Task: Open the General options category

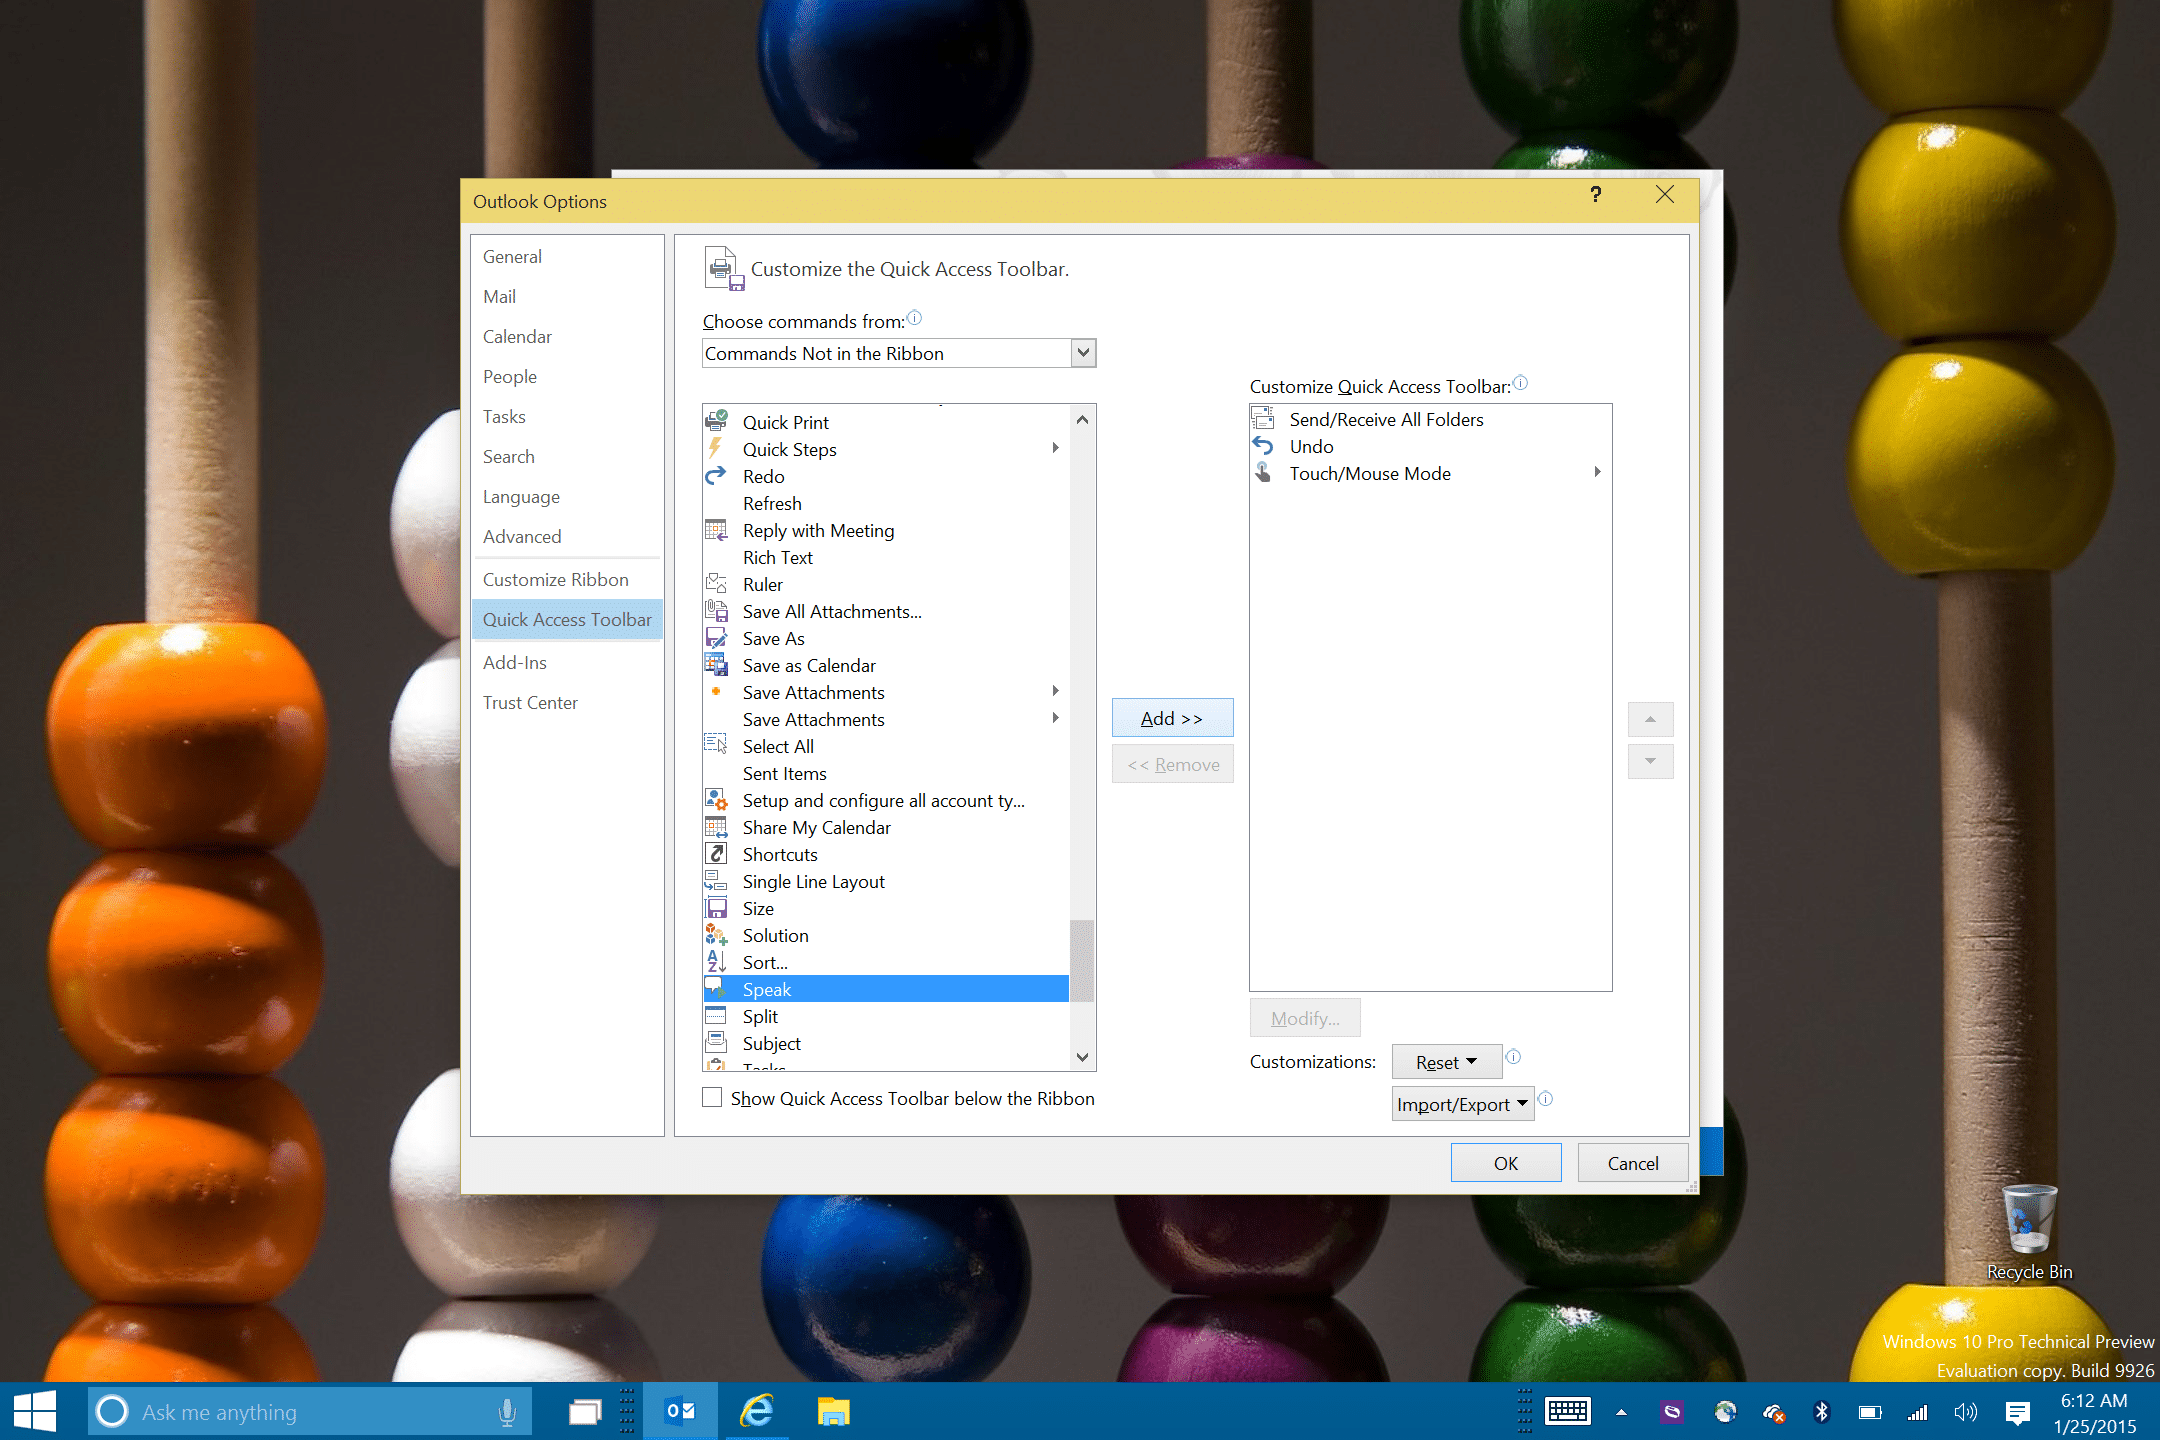Action: click(x=567, y=256)
